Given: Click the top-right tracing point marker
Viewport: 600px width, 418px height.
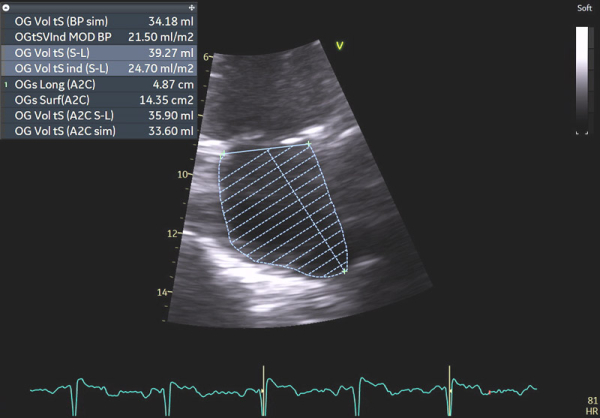Looking at the screenshot, I should [309, 144].
